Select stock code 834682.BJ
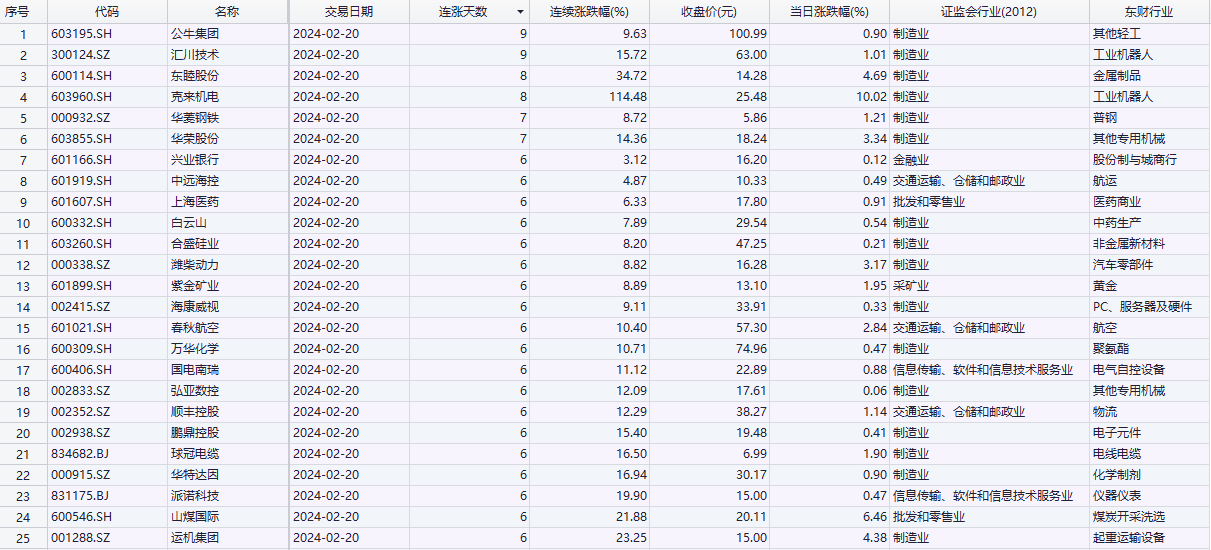This screenshot has width=1211, height=550. (81, 453)
